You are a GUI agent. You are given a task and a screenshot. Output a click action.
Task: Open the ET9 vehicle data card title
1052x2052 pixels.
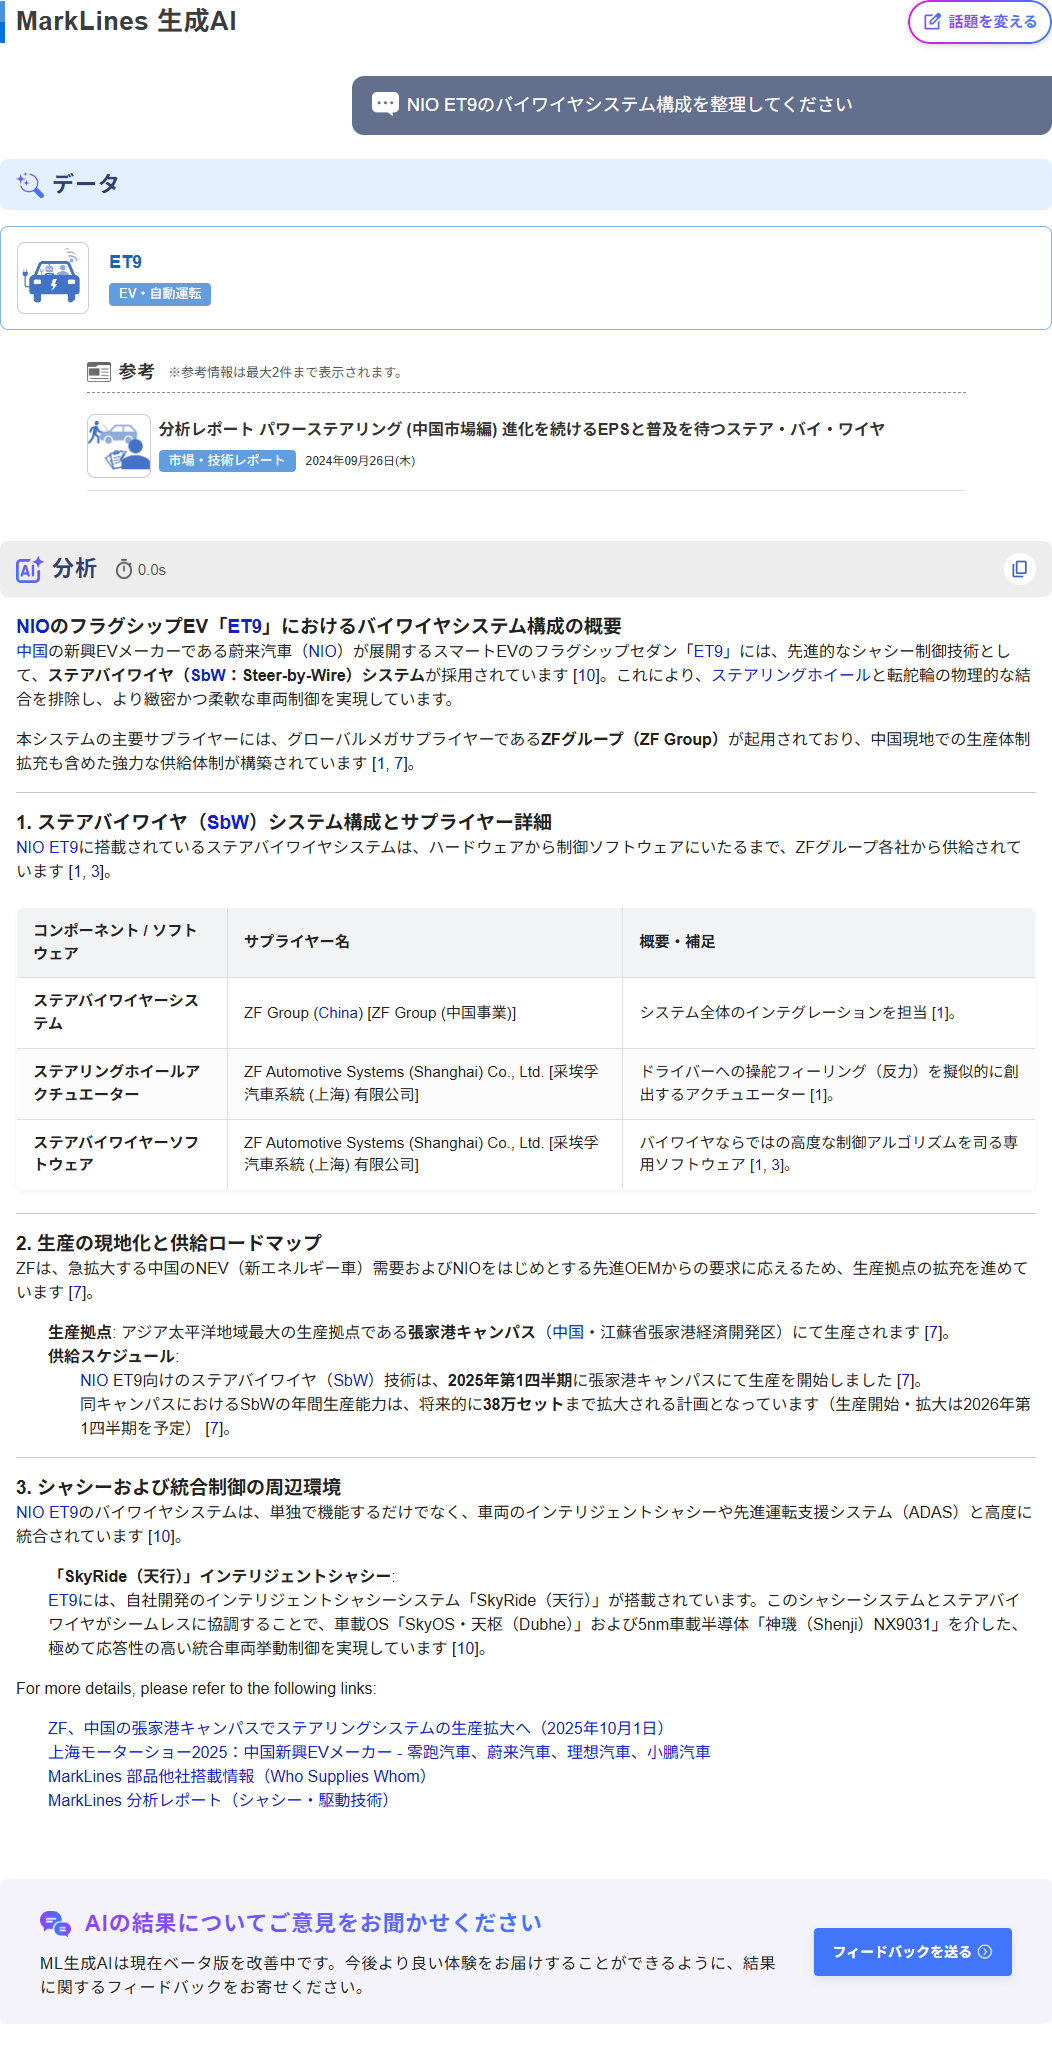(125, 262)
